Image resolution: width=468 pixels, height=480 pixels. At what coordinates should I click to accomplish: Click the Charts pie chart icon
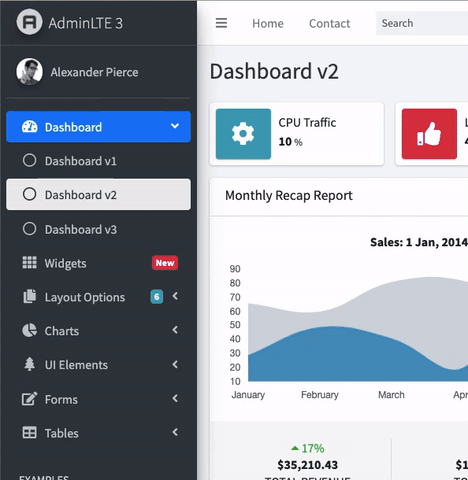pyautogui.click(x=30, y=330)
